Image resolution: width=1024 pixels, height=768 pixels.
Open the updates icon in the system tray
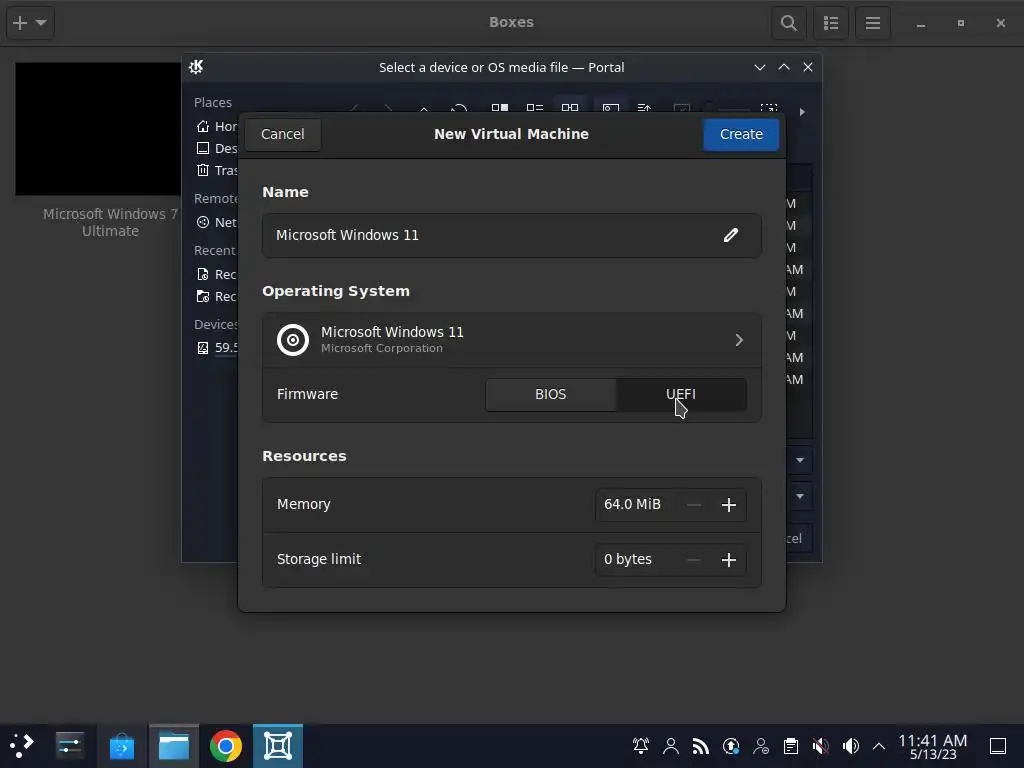point(731,746)
